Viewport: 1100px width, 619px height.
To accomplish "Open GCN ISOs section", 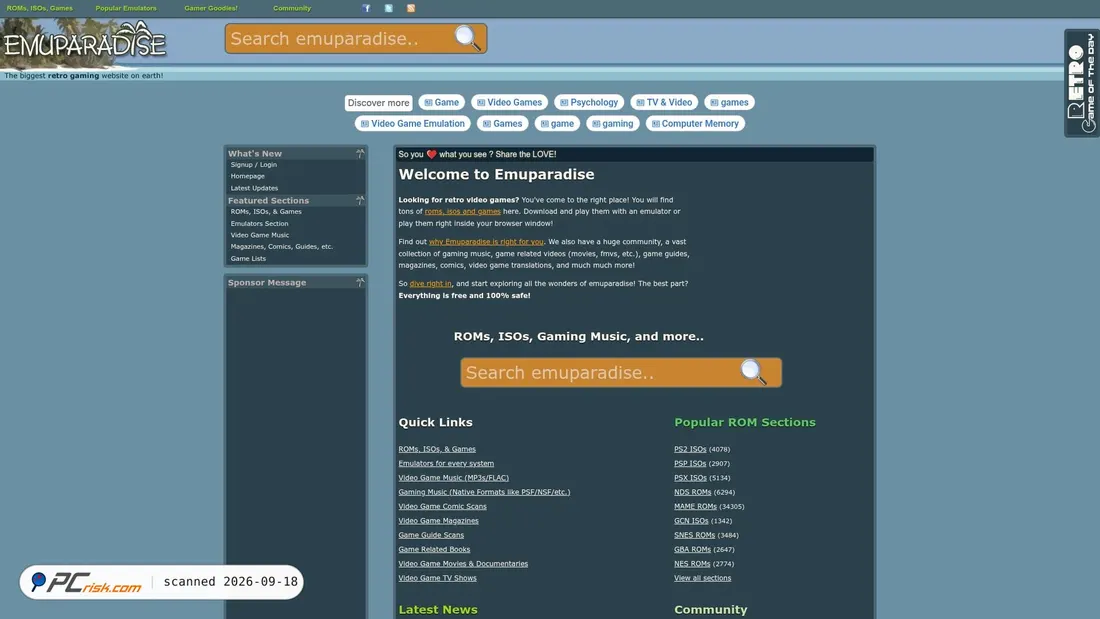I will [691, 521].
